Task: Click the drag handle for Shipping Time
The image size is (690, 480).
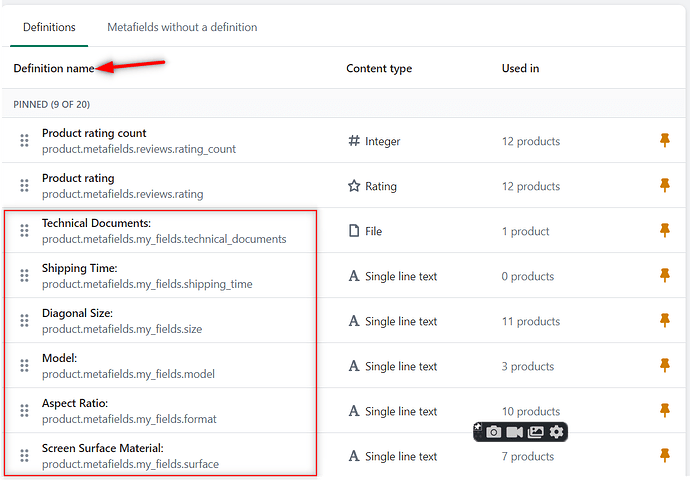Action: [x=24, y=276]
